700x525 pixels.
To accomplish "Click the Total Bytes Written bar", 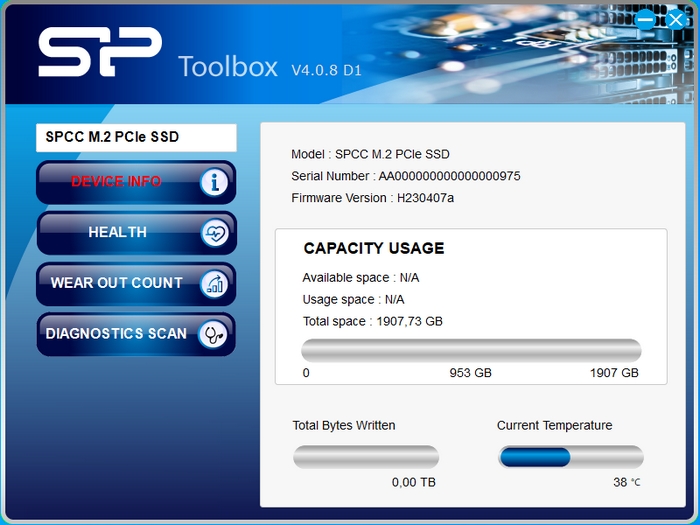I will click(x=366, y=457).
